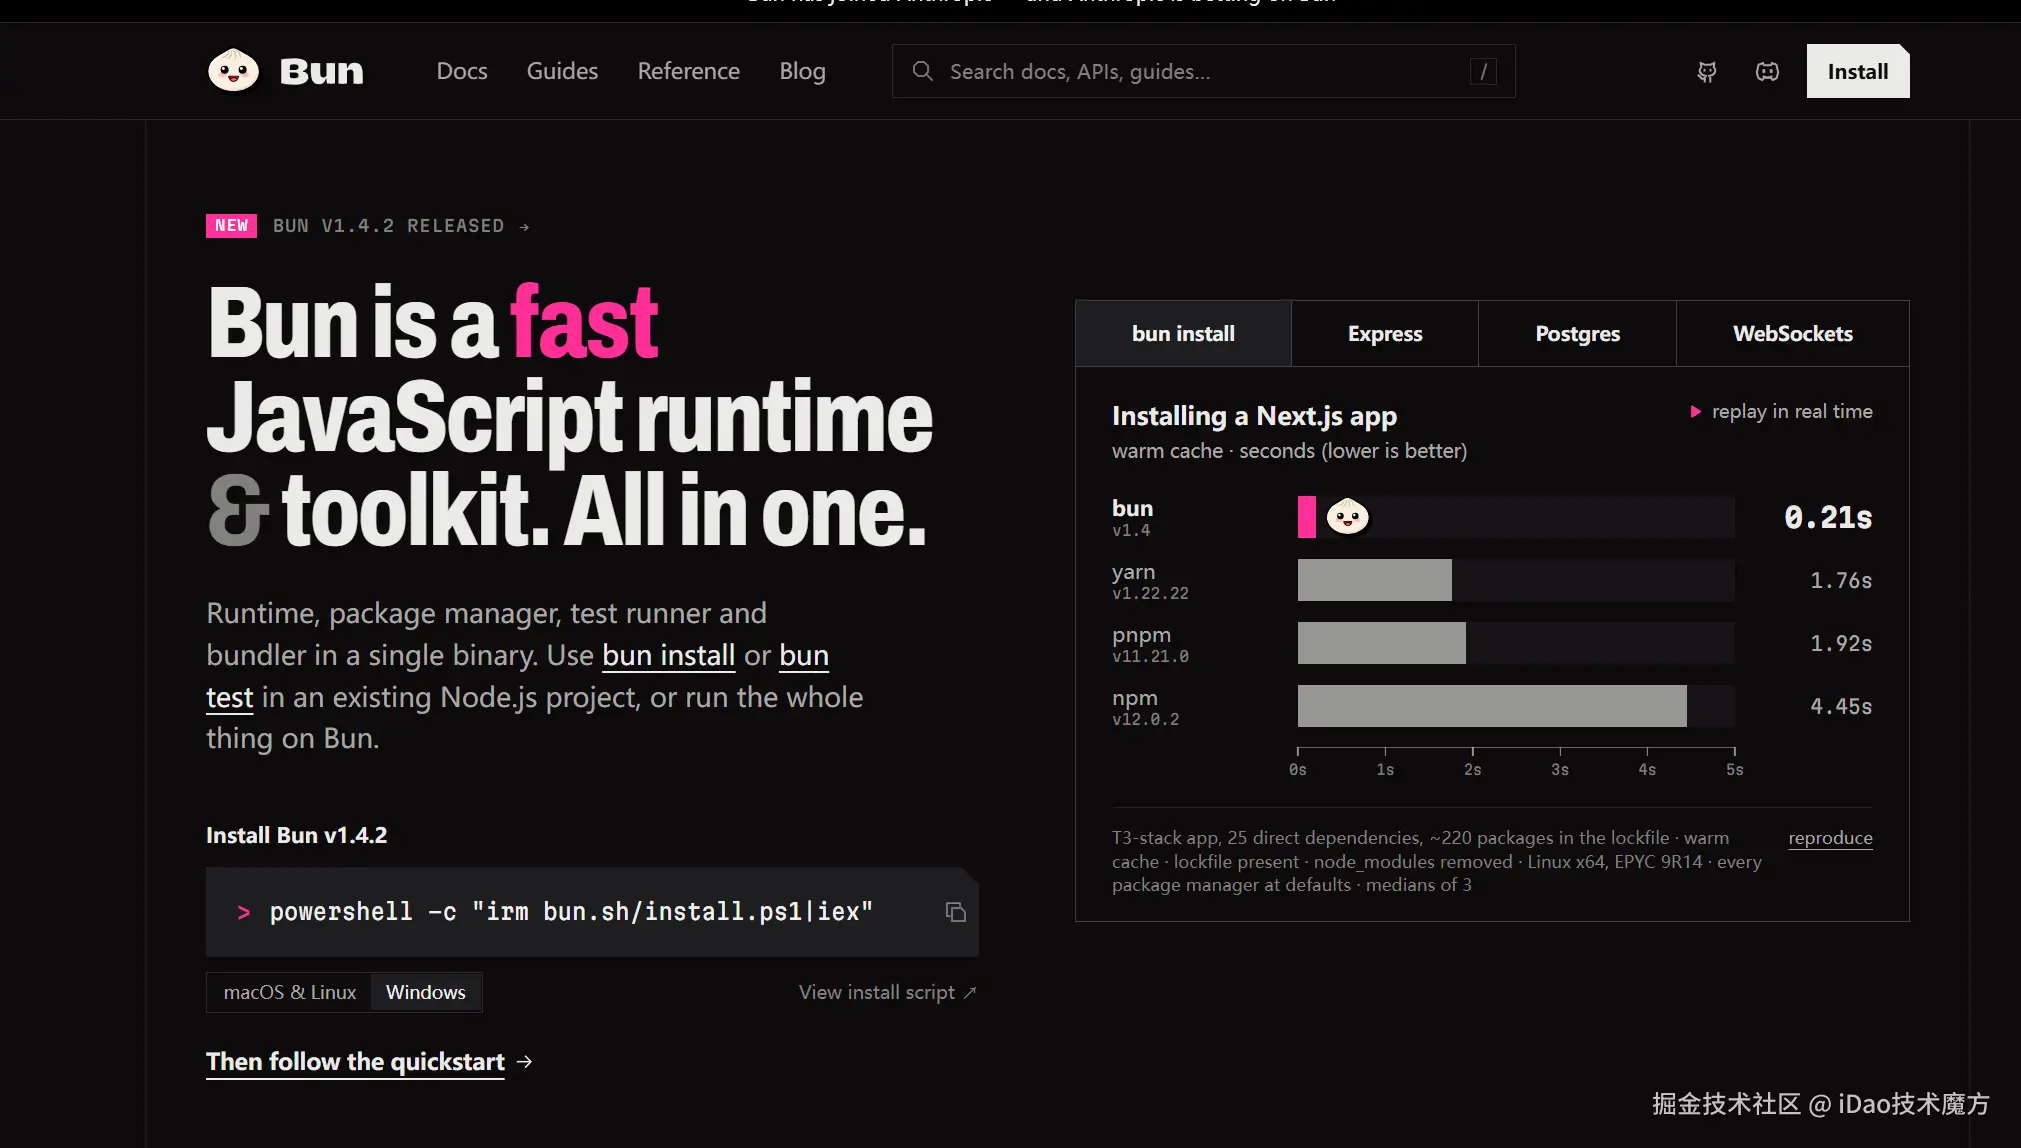Click the 4.45s npm result value
The height and width of the screenshot is (1148, 2021).
(x=1841, y=707)
